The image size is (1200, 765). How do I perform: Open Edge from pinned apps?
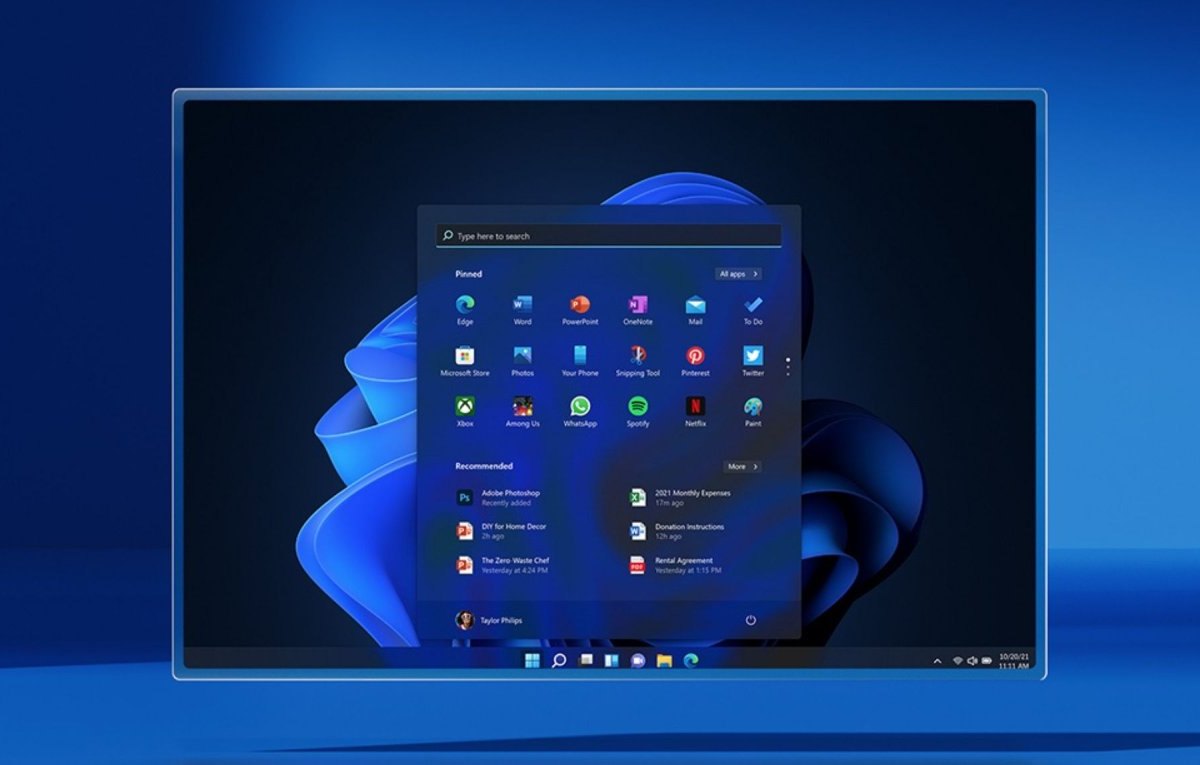pyautogui.click(x=465, y=309)
